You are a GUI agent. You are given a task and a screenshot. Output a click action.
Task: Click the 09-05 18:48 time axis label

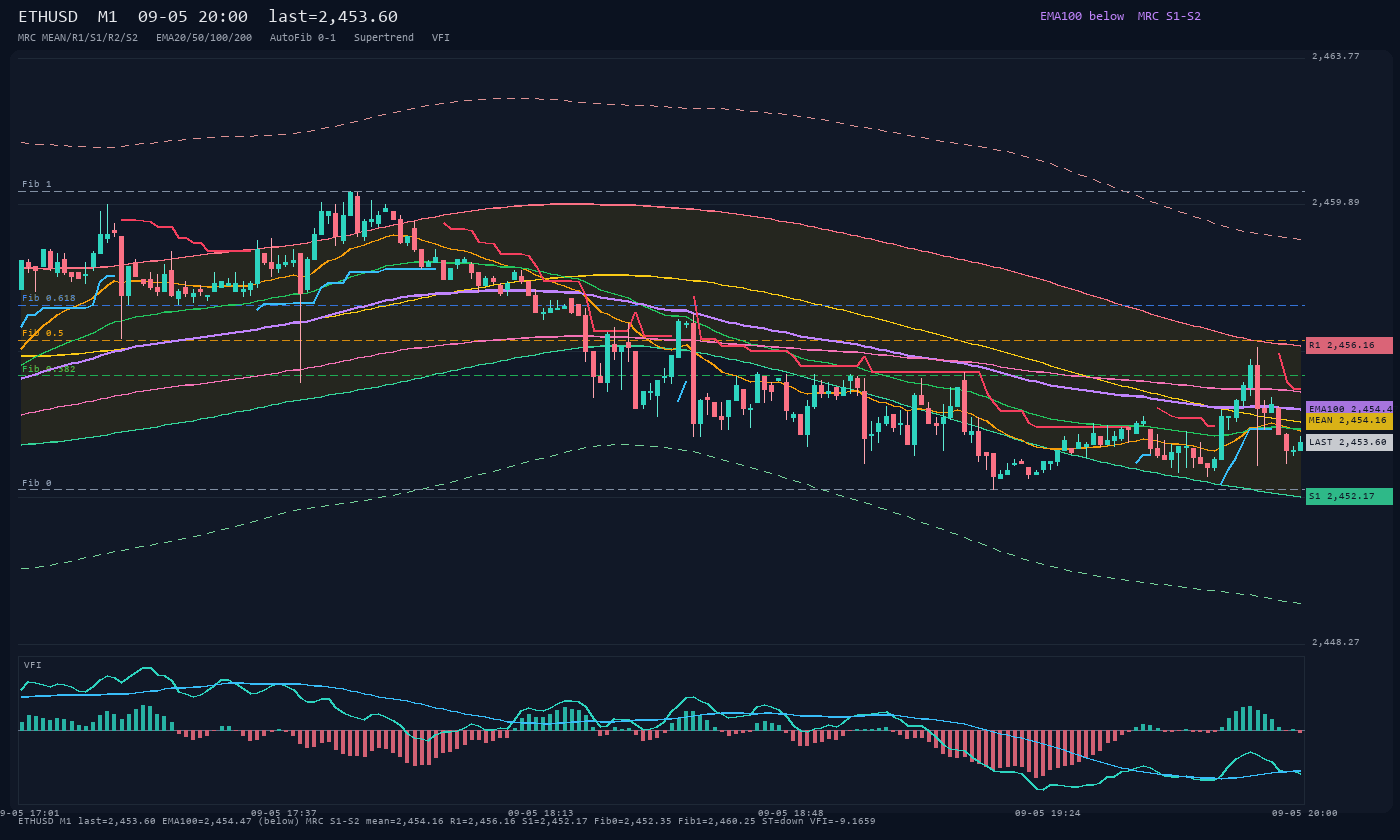(x=791, y=813)
